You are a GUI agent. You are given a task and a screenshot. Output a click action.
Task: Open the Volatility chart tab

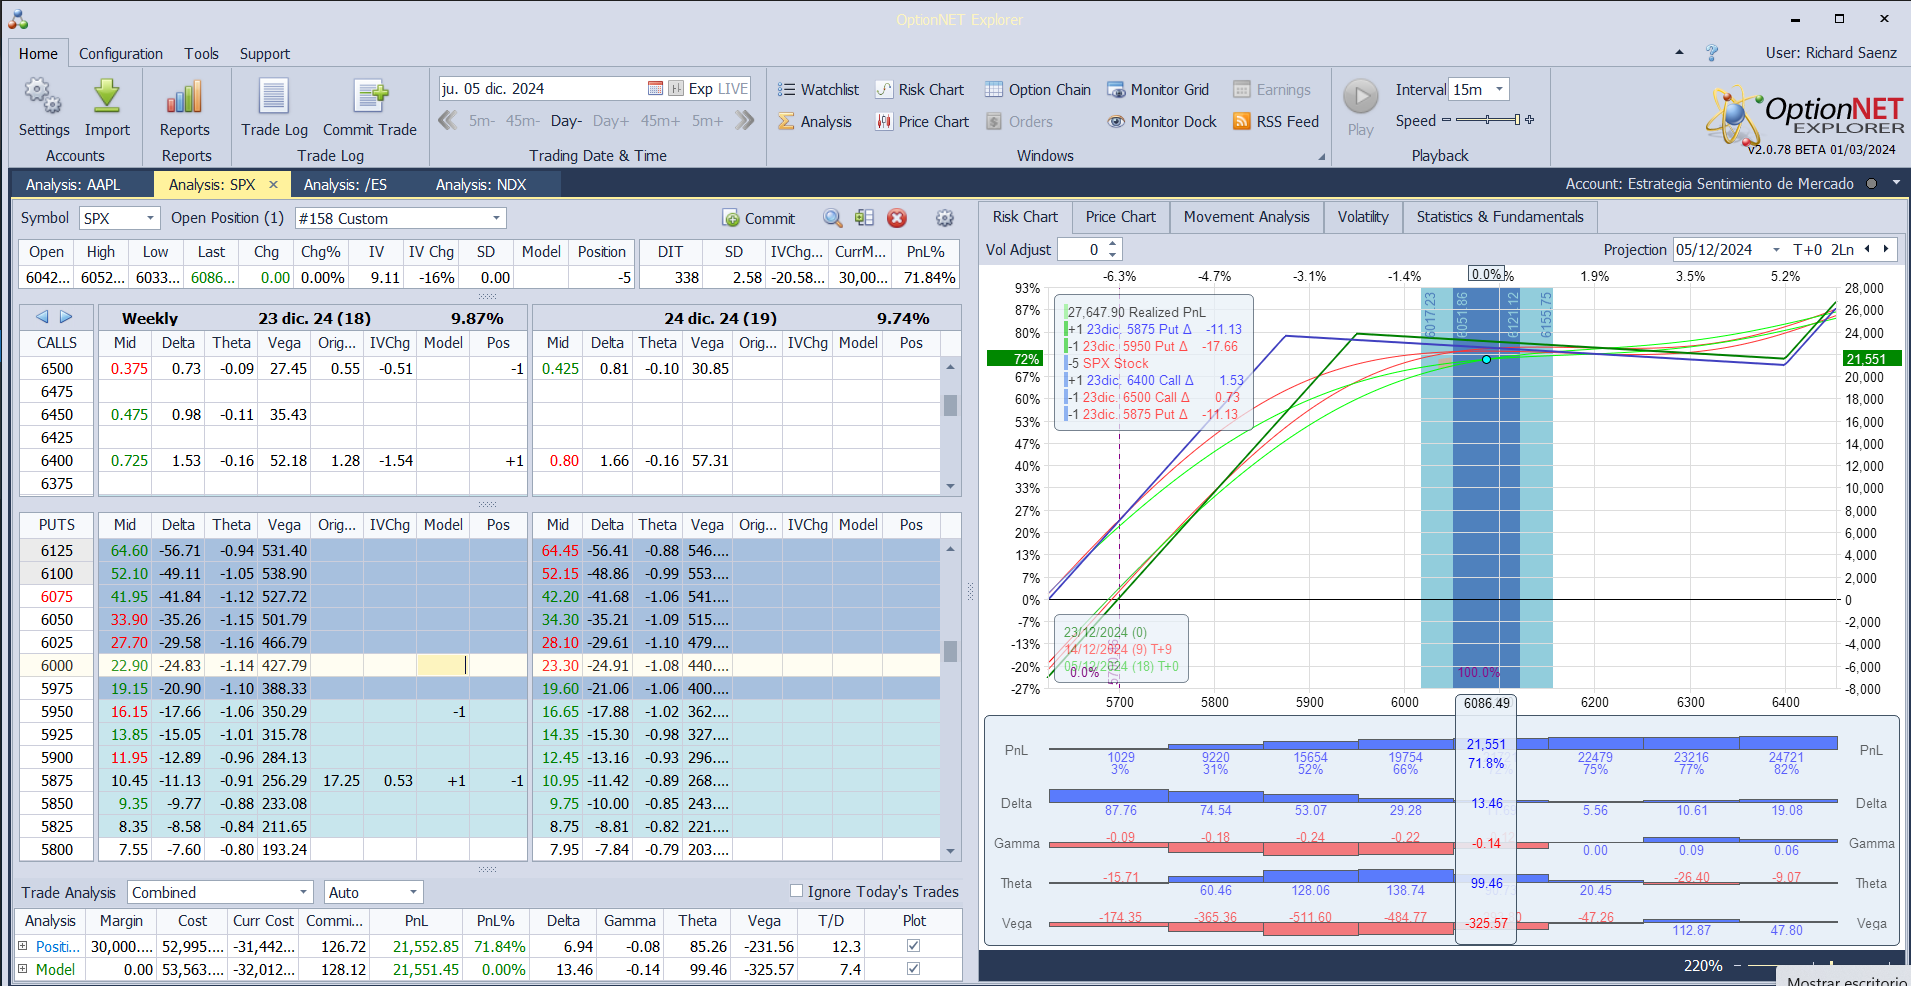[1363, 217]
